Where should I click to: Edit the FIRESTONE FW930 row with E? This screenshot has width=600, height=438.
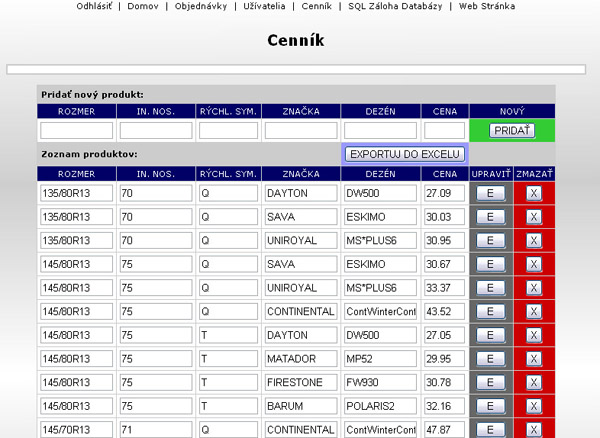tap(490, 382)
